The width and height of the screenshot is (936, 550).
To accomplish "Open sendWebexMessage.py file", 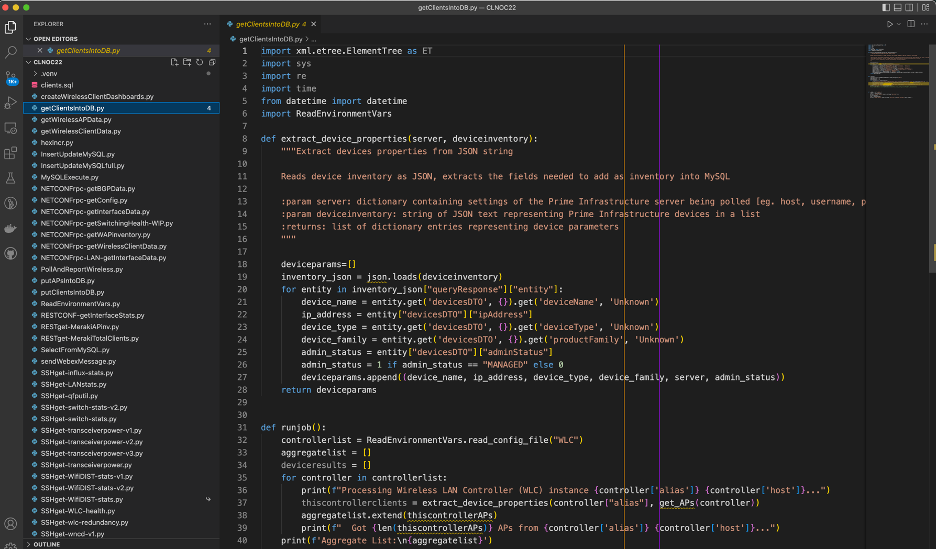I will [x=78, y=361].
